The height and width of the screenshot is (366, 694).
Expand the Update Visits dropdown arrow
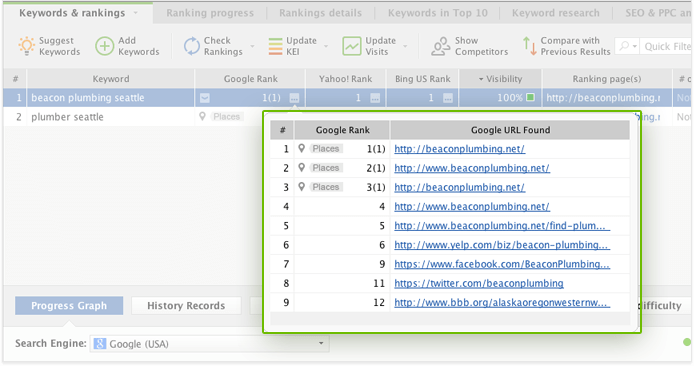[x=405, y=46]
